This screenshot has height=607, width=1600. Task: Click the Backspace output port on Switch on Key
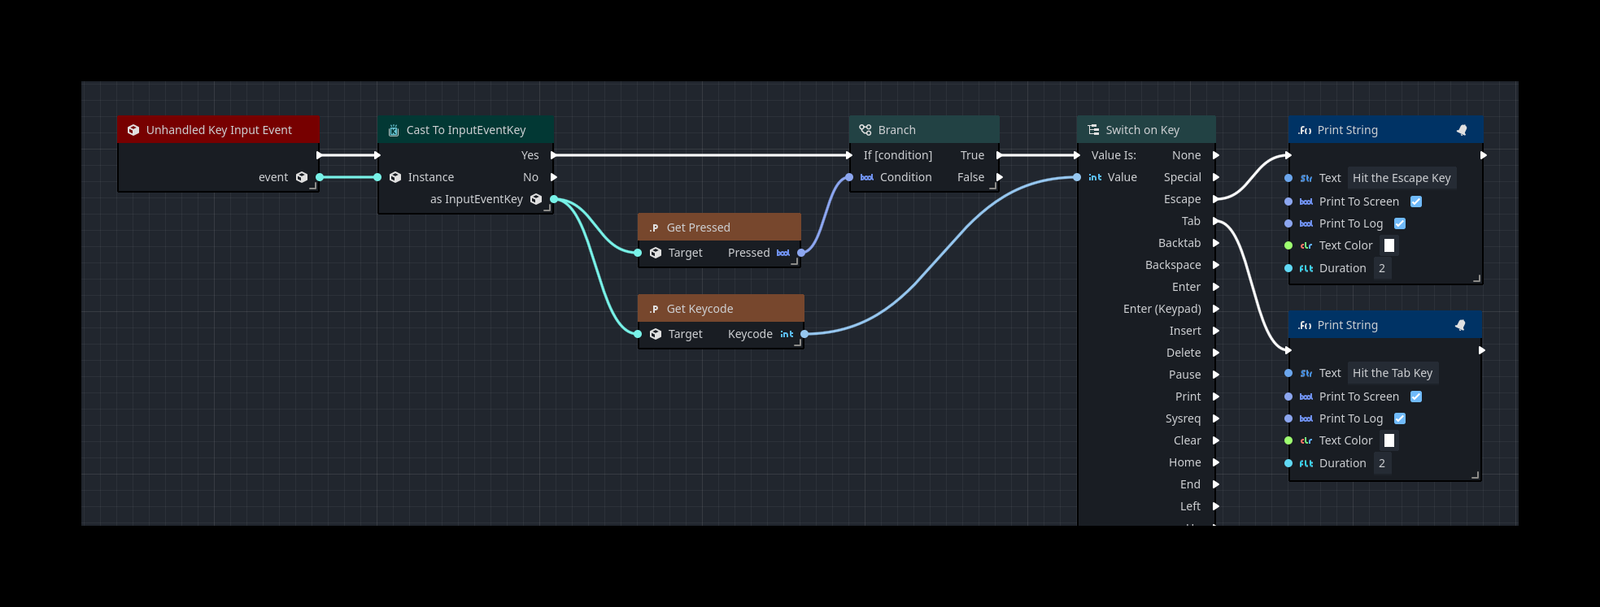click(1216, 265)
